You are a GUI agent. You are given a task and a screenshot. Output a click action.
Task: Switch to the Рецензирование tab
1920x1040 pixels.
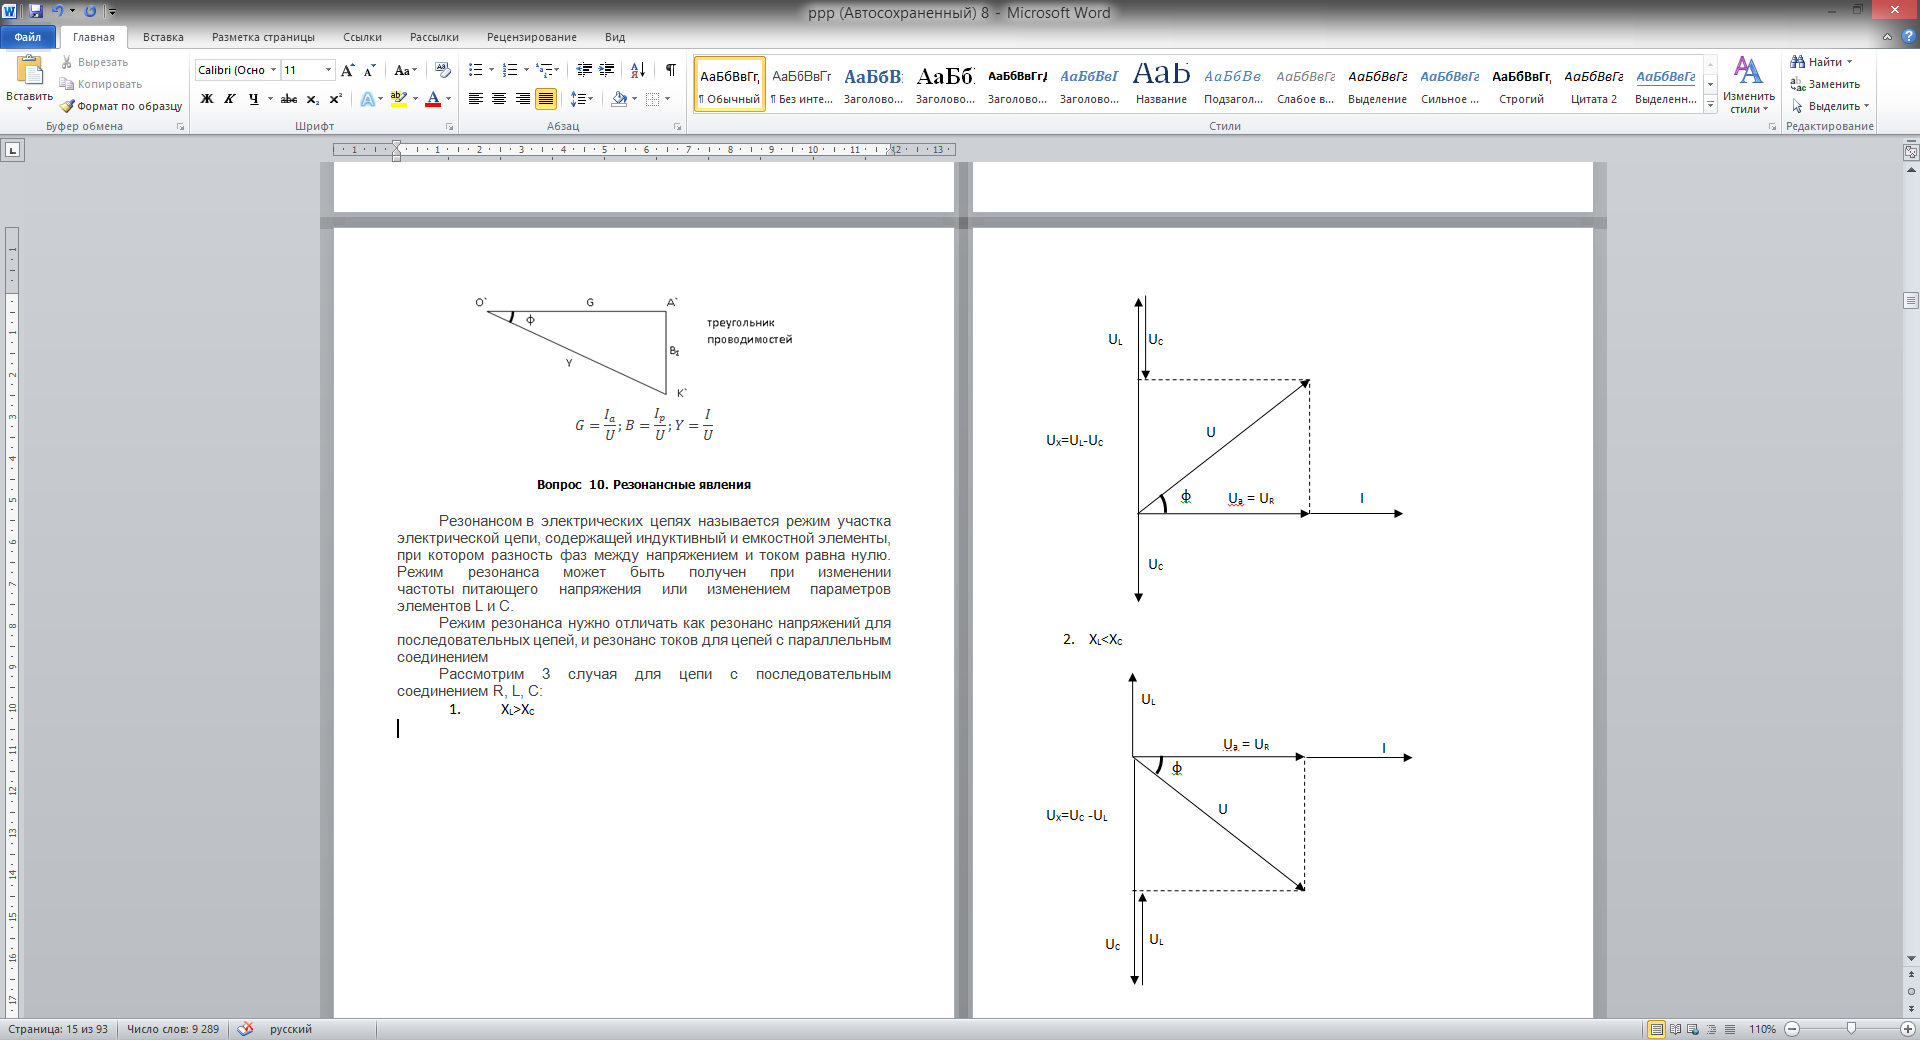[532, 37]
